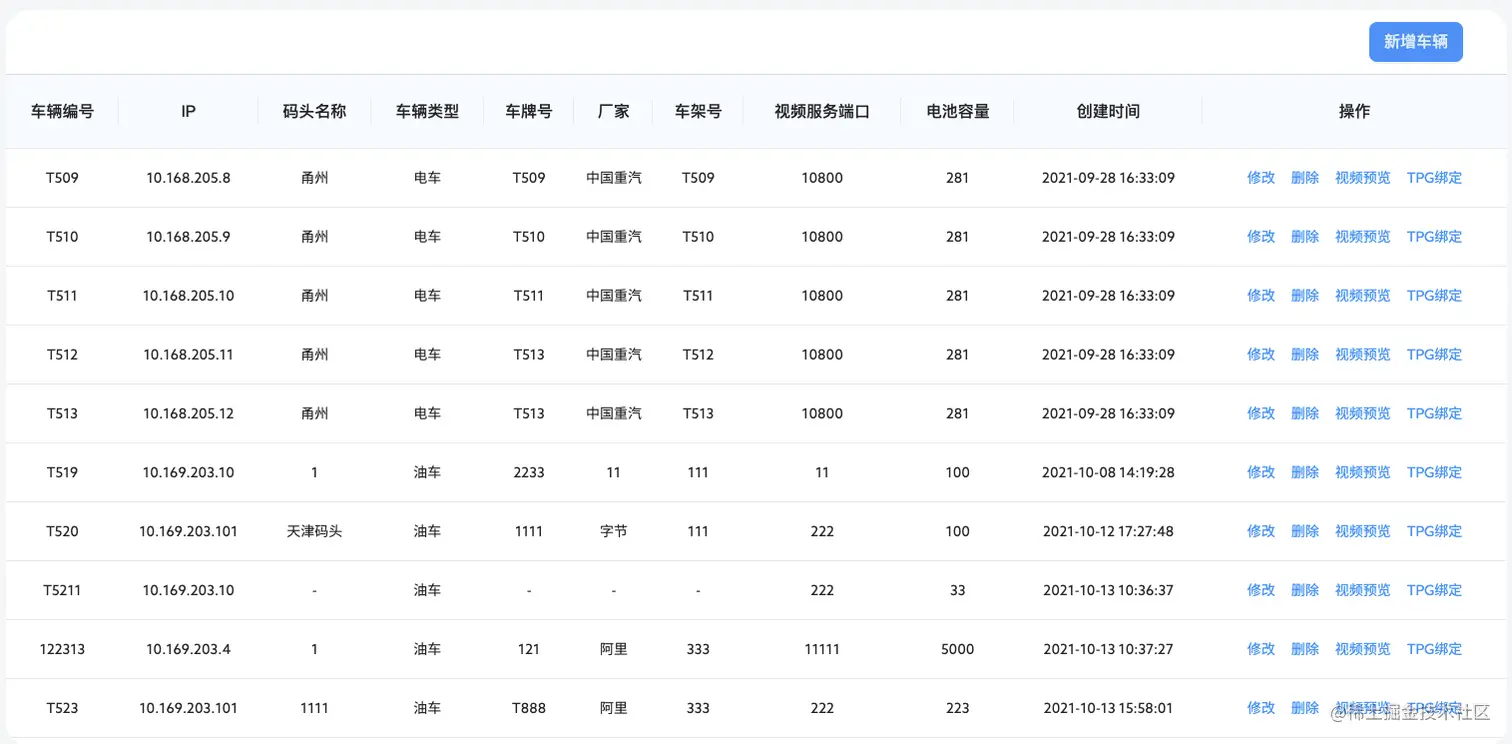
Task: Select the 电池容量 column header
Action: pyautogui.click(x=958, y=112)
